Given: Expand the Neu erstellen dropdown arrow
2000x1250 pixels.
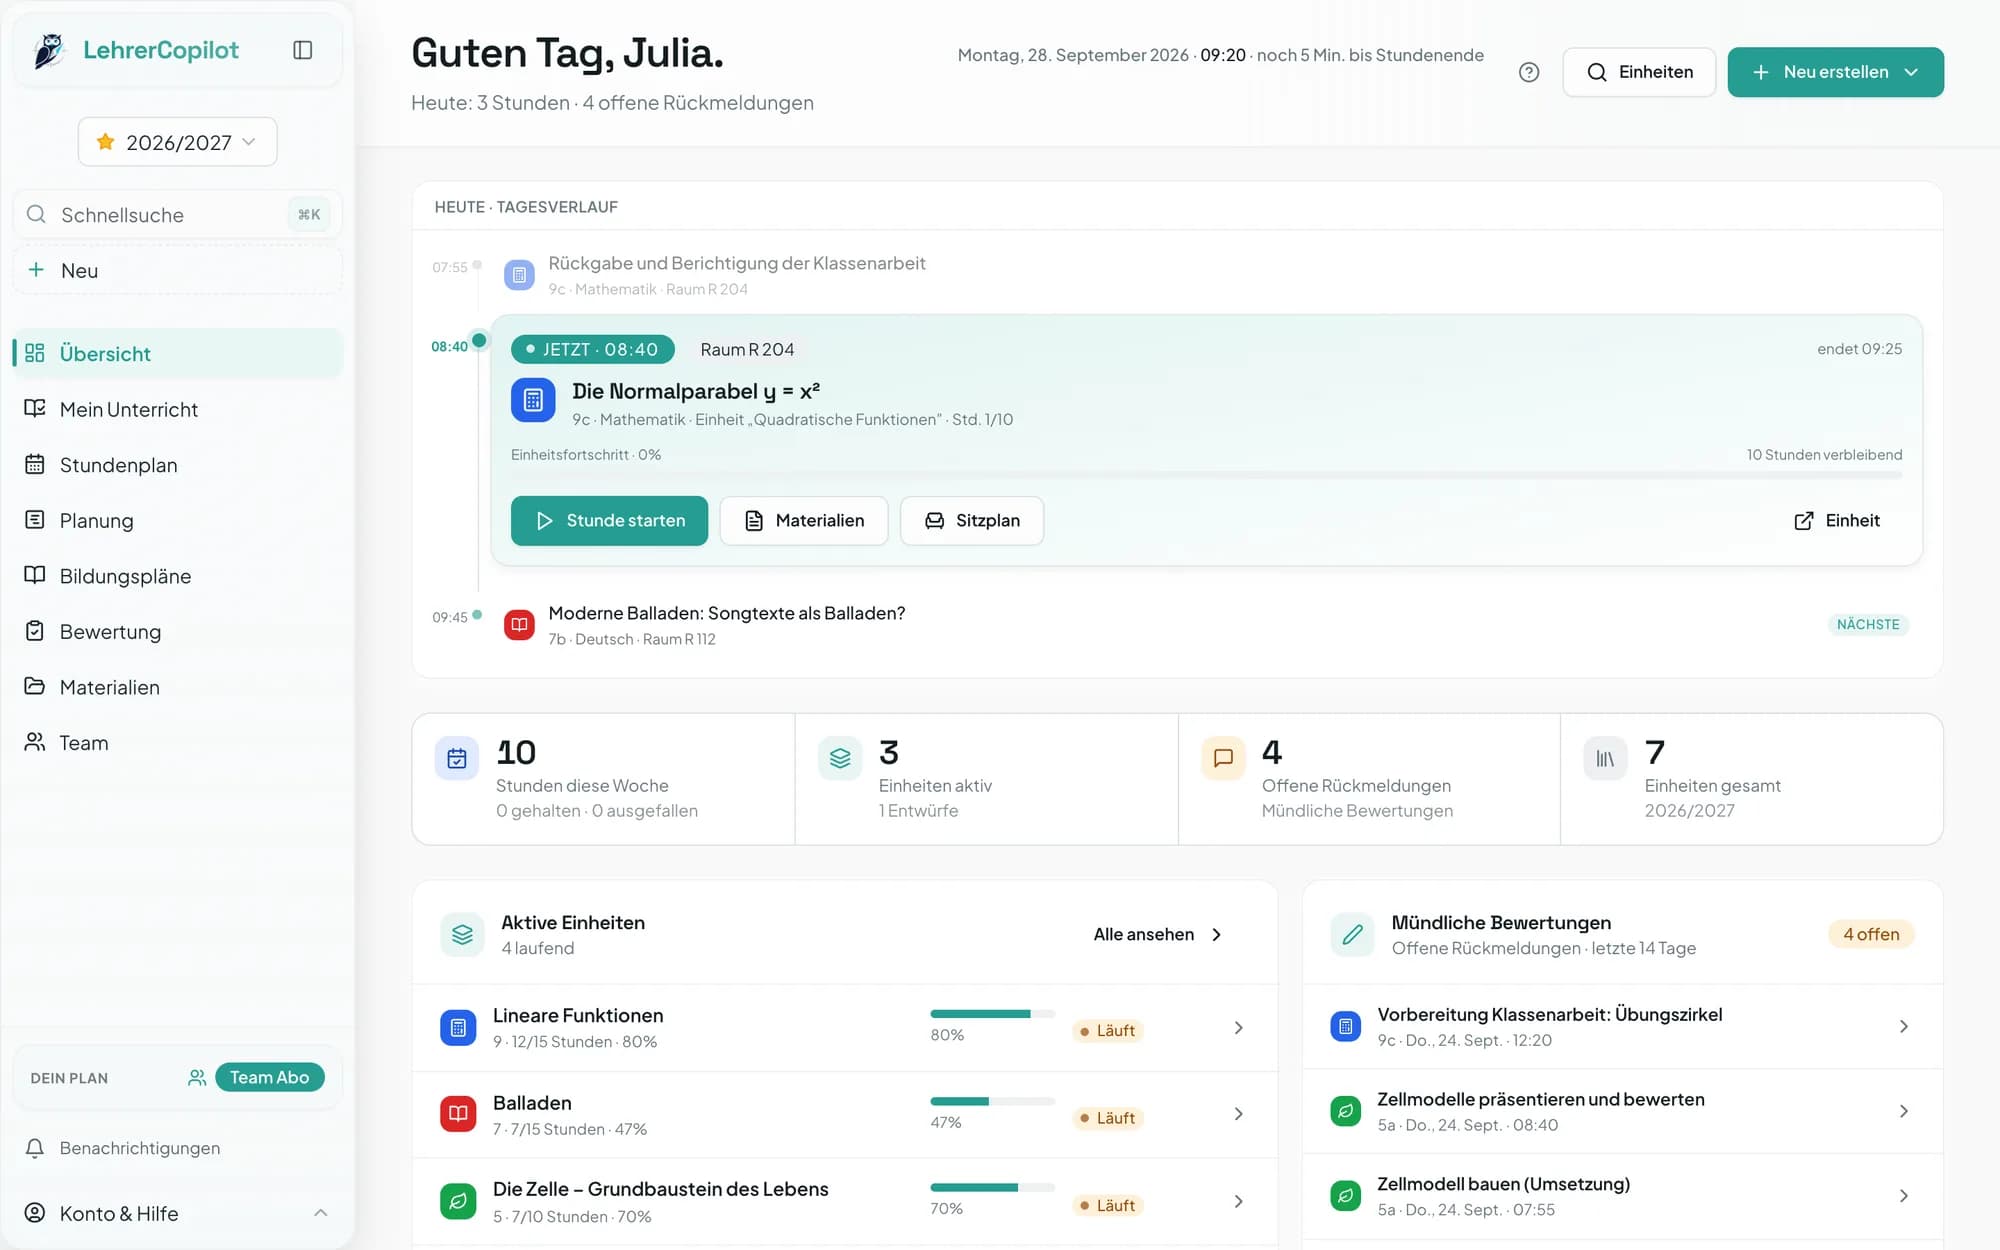Looking at the screenshot, I should 1911,72.
